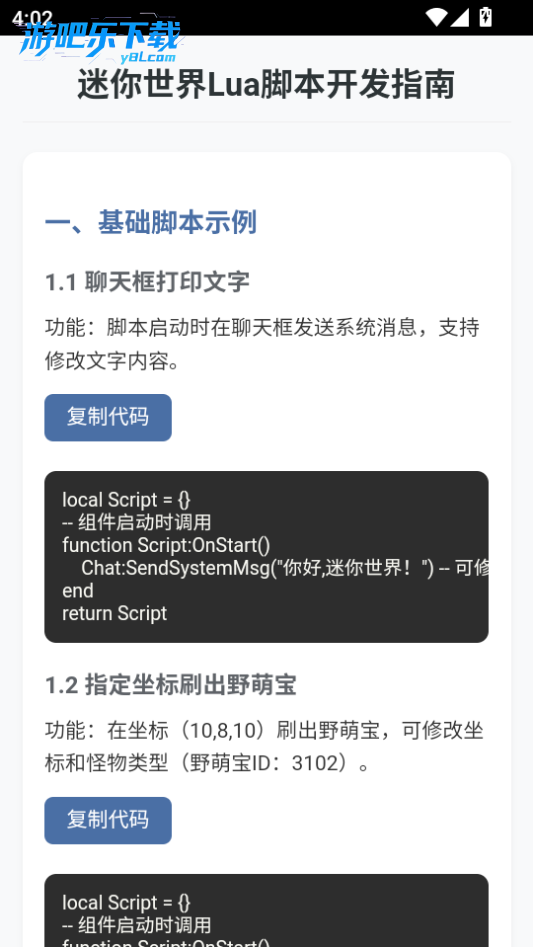This screenshot has height=948, width=533.
Task: Tap the battery charging icon
Action: 485,17
